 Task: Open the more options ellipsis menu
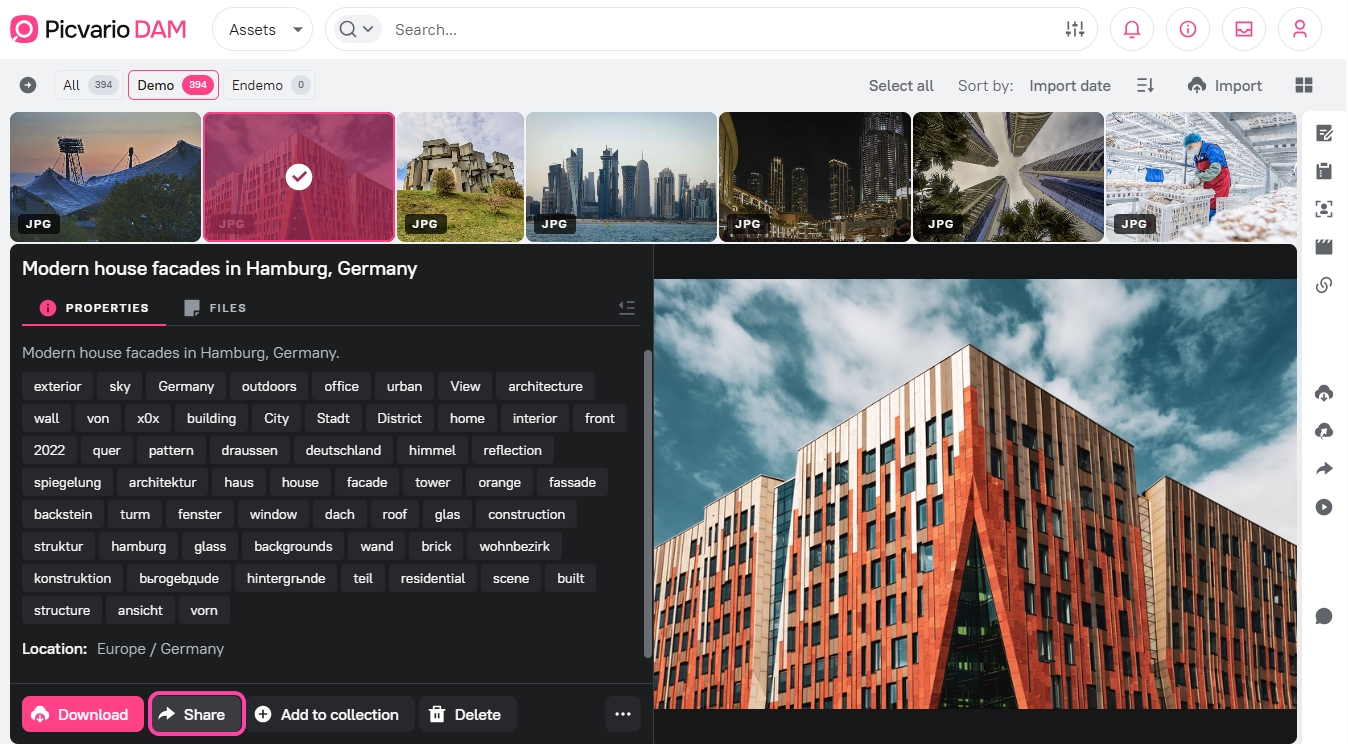click(x=623, y=714)
